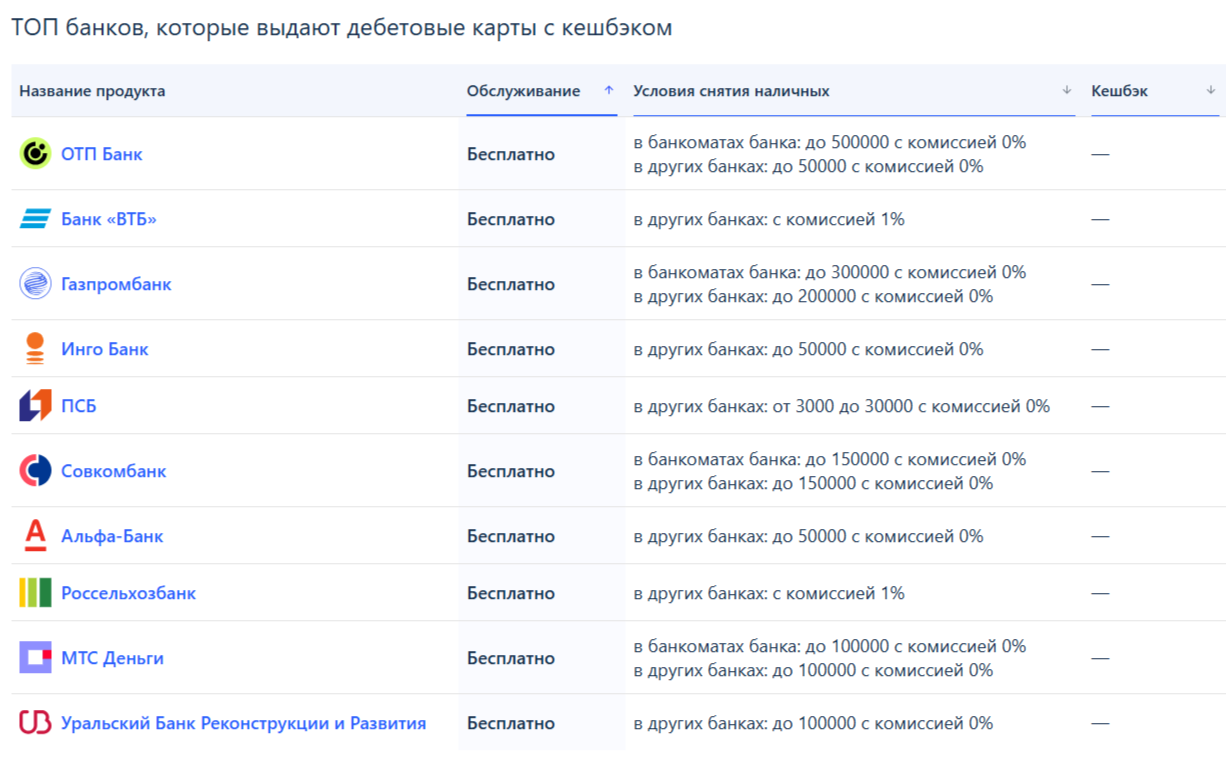Sort by Условия снятия наличных arrow
Viewport: 1226px width, 762px height.
pyautogui.click(x=1066, y=91)
